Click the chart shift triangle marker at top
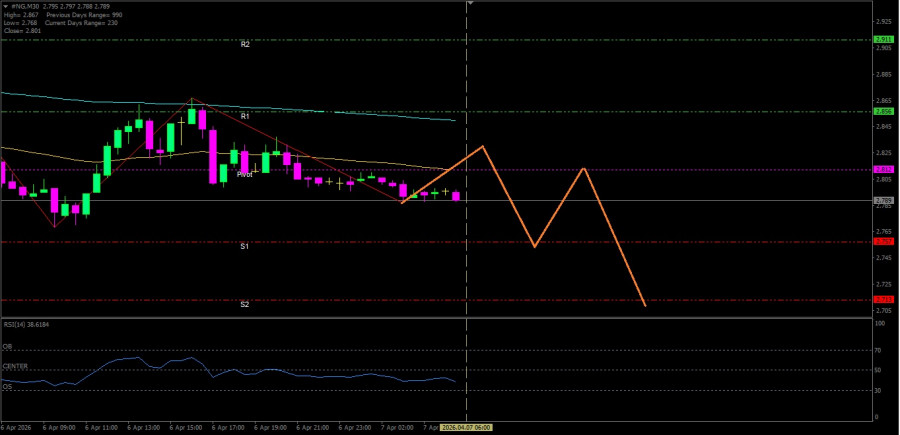This screenshot has height=435, width=900. [x=470, y=4]
